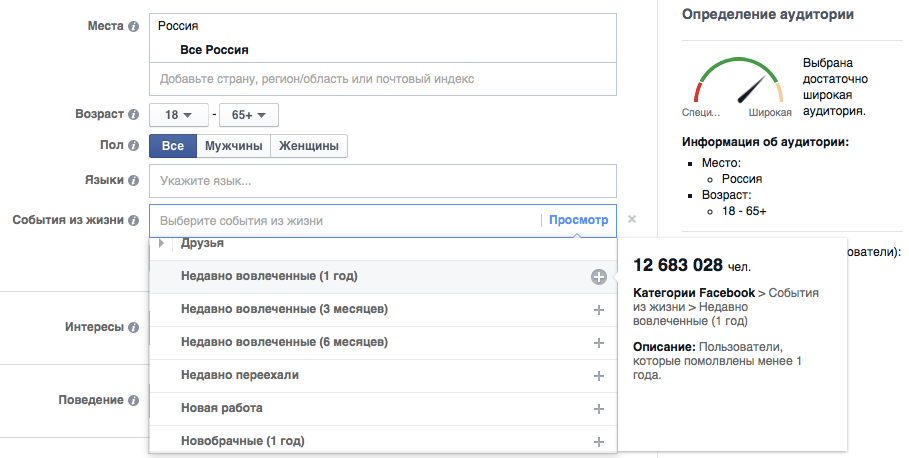Select Все gender option
The height and width of the screenshot is (458, 909).
173,146
